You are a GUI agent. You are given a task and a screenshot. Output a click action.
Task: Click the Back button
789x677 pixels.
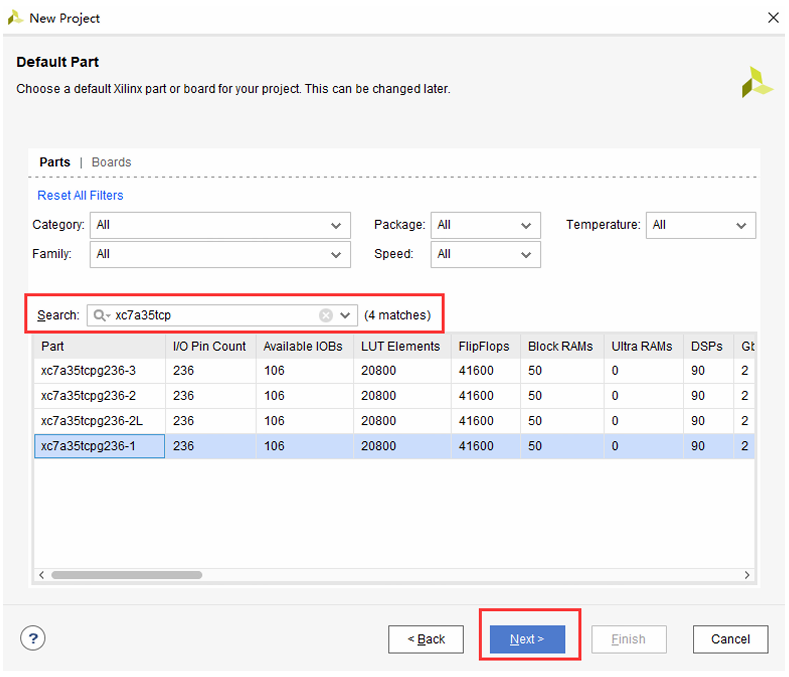coord(426,639)
